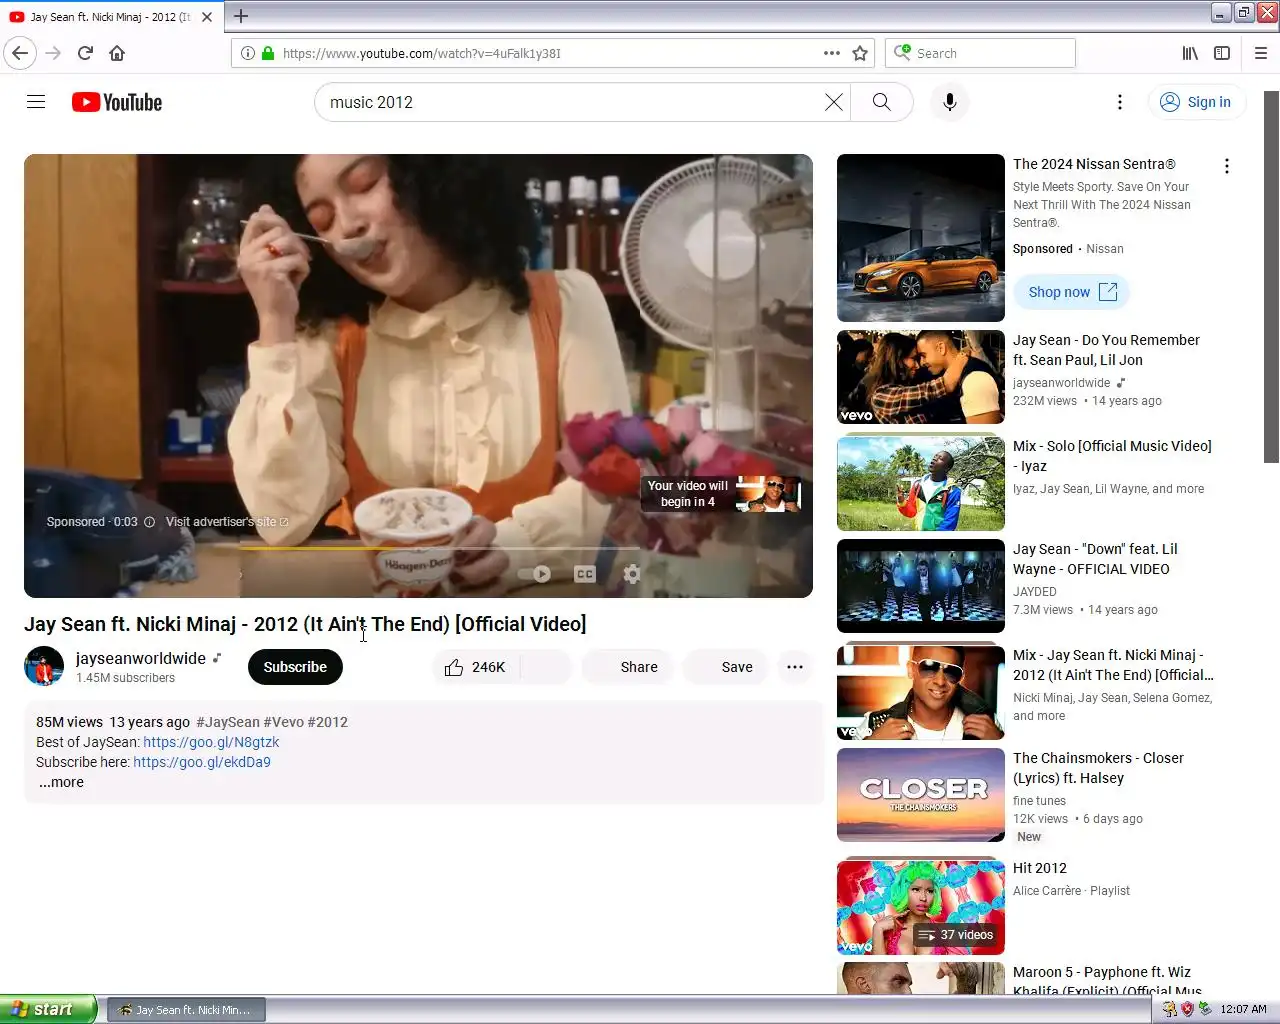Click the browser Search field
Image resolution: width=1280 pixels, height=1024 pixels.
tap(980, 53)
